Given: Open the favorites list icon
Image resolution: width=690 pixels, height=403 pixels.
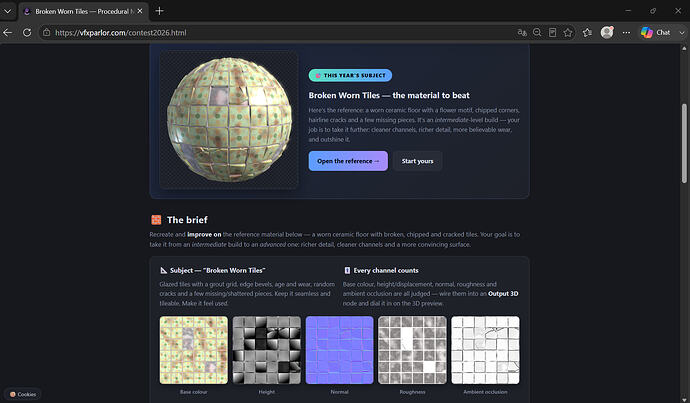Looking at the screenshot, I should (x=587, y=33).
